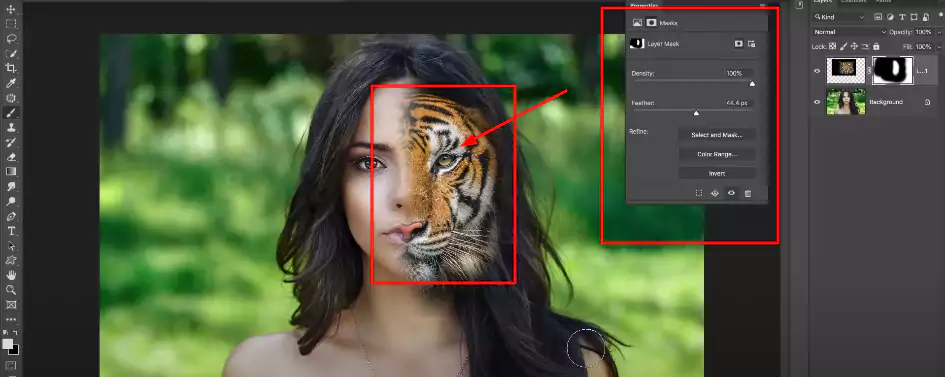Click the Properties panel tab
The width and height of the screenshot is (945, 377).
(644, 5)
